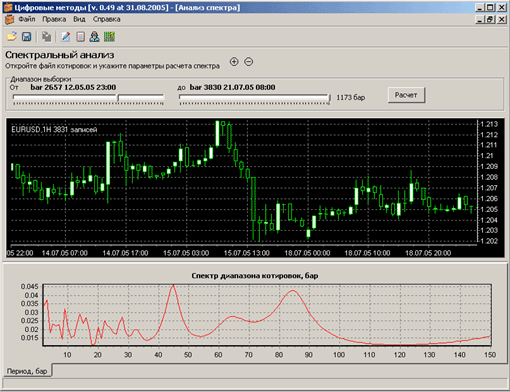Select the Период, бар tab
This screenshot has width=510, height=392.
[x=27, y=371]
